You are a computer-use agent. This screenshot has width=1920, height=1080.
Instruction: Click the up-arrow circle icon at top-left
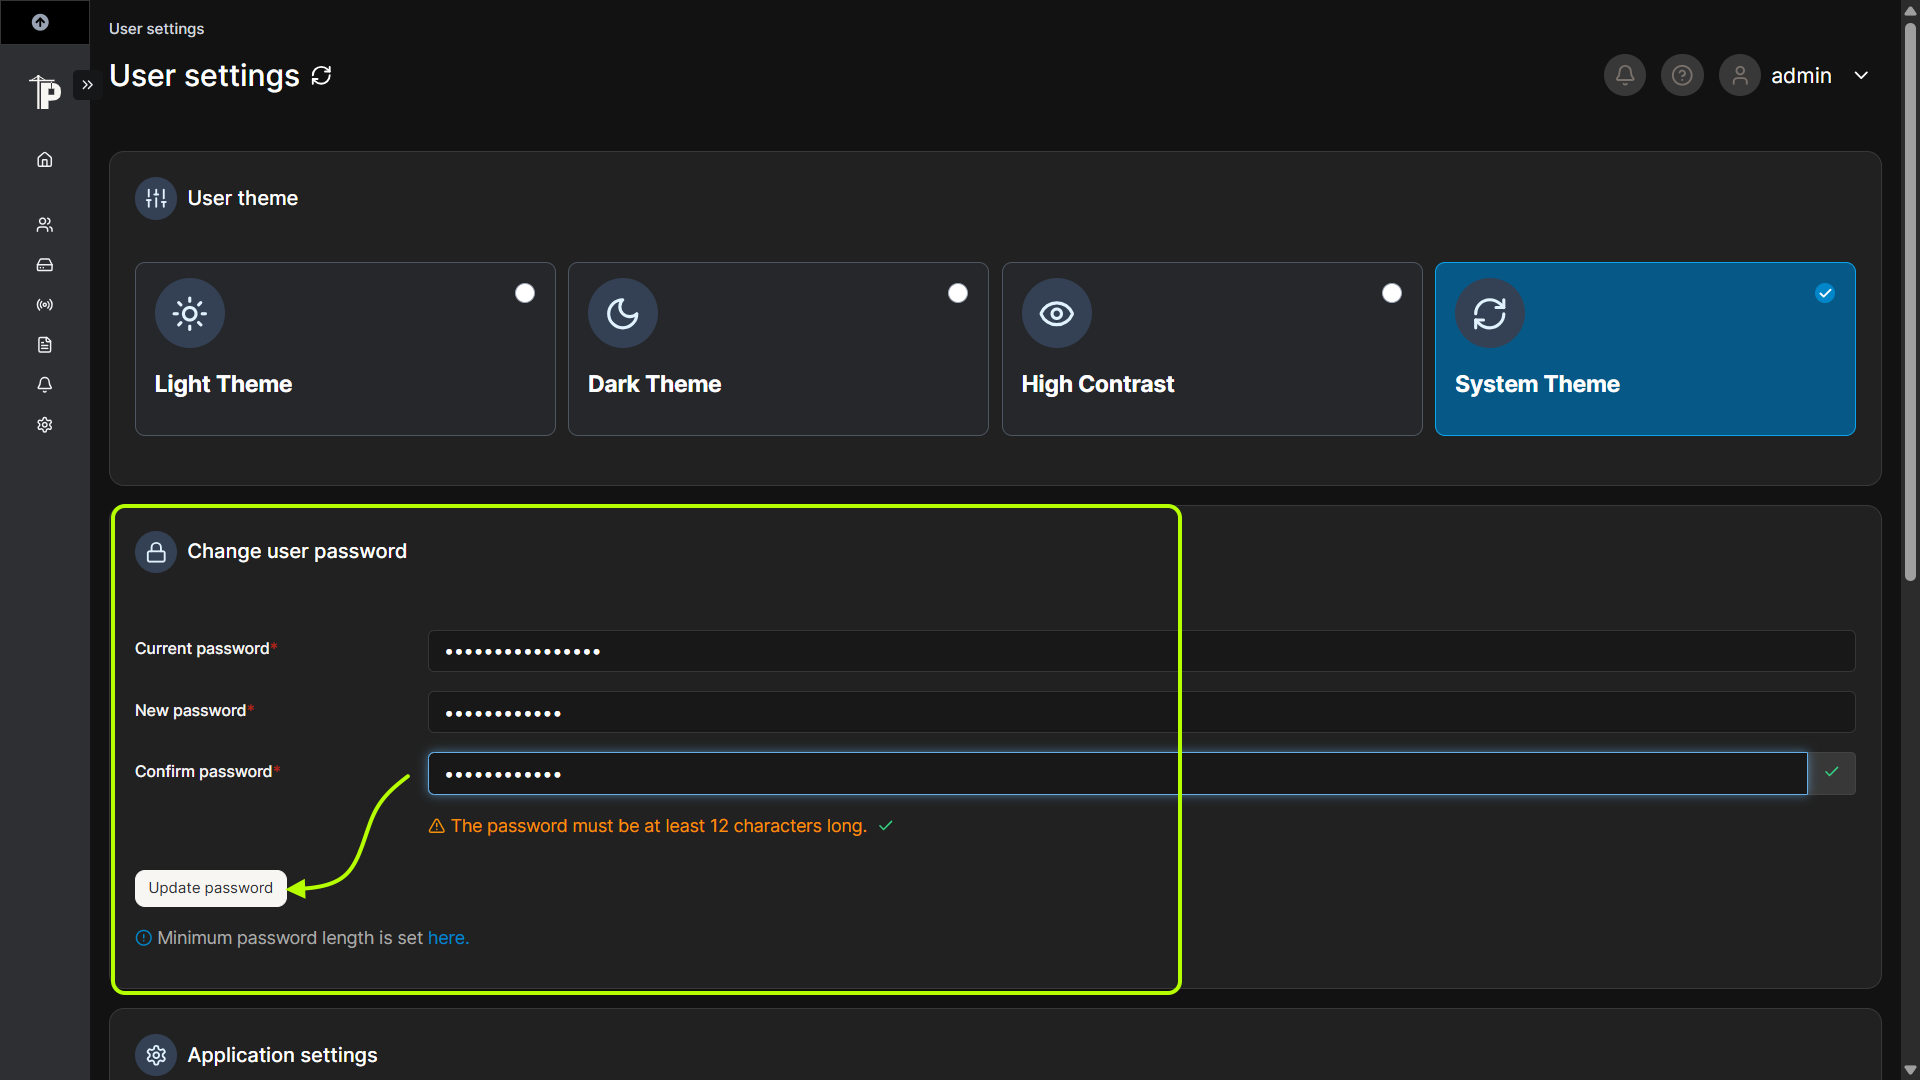40,22
